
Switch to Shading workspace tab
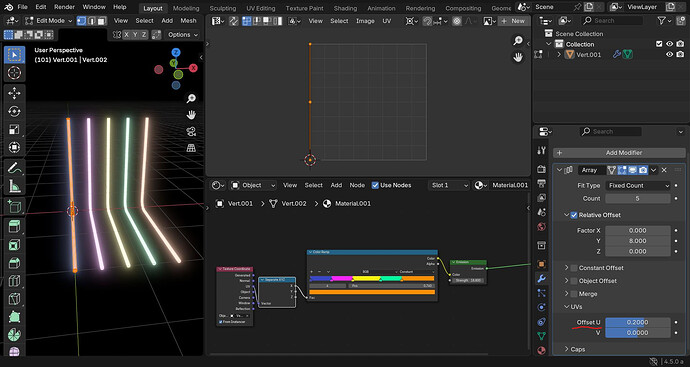click(345, 8)
